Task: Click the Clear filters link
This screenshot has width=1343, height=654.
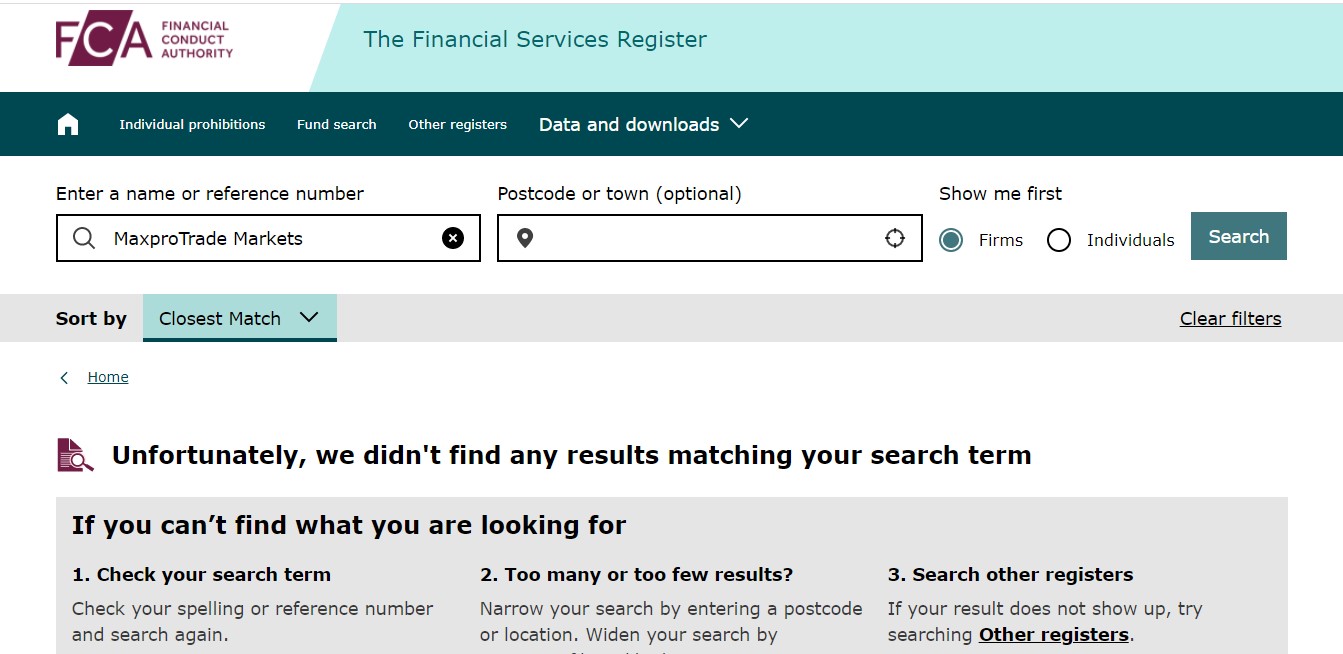Action: click(1230, 319)
